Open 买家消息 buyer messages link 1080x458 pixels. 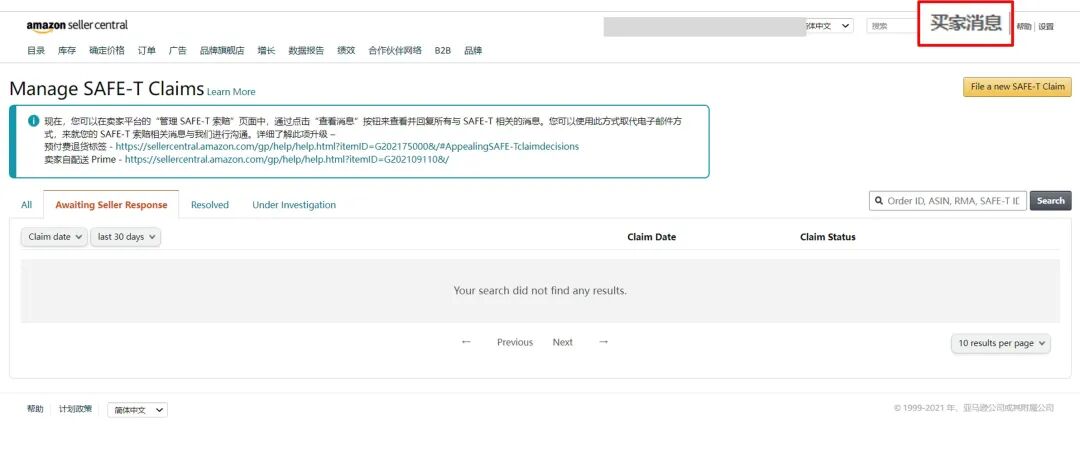coord(966,23)
